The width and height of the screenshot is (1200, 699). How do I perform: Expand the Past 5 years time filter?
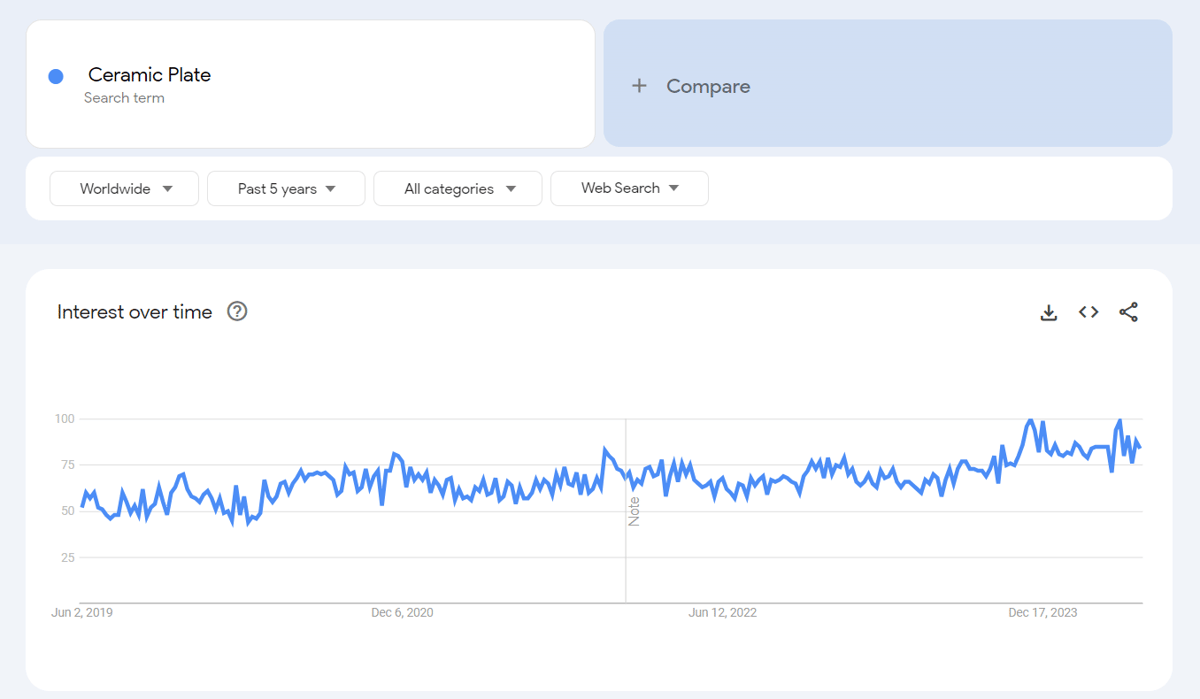click(286, 188)
